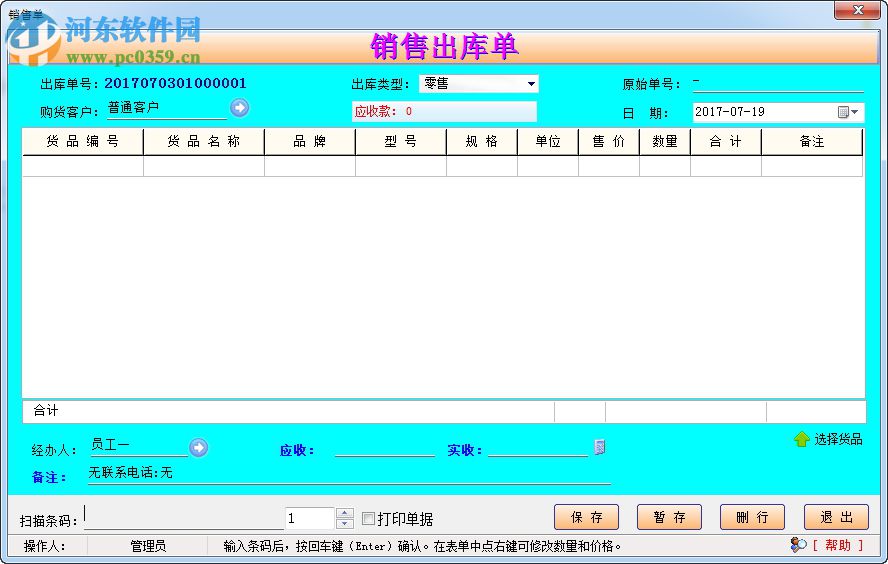Click the 保存 button
This screenshot has width=888, height=564.
pos(586,517)
